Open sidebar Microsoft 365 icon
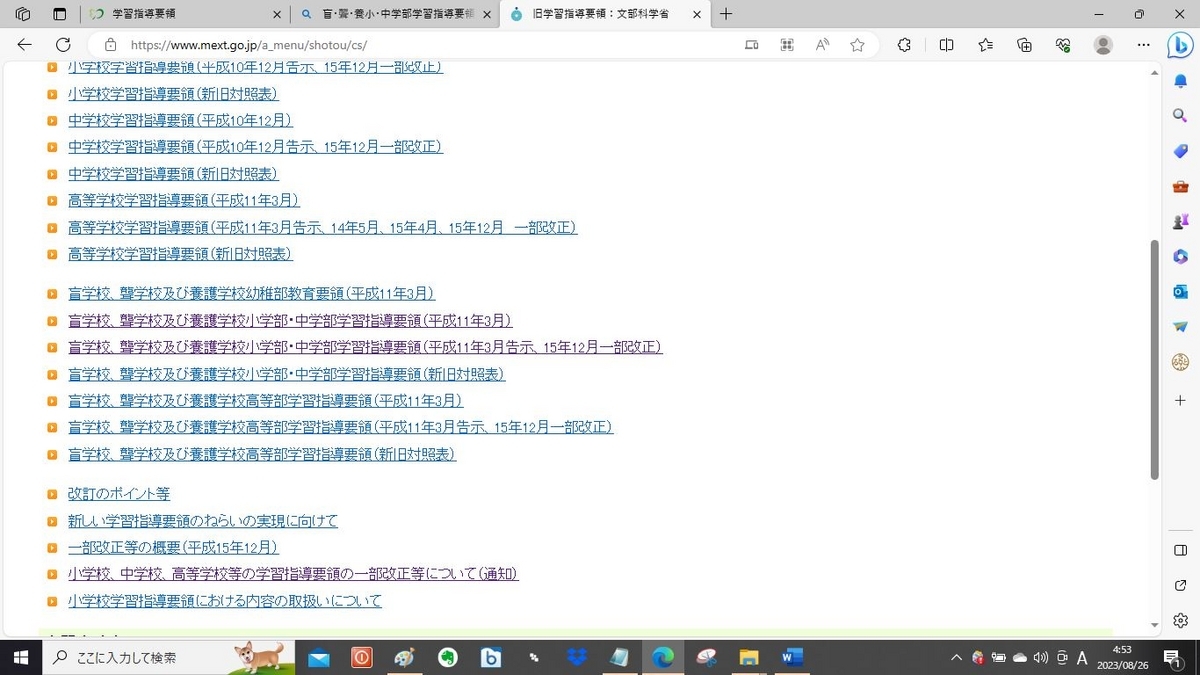 pos(1180,256)
